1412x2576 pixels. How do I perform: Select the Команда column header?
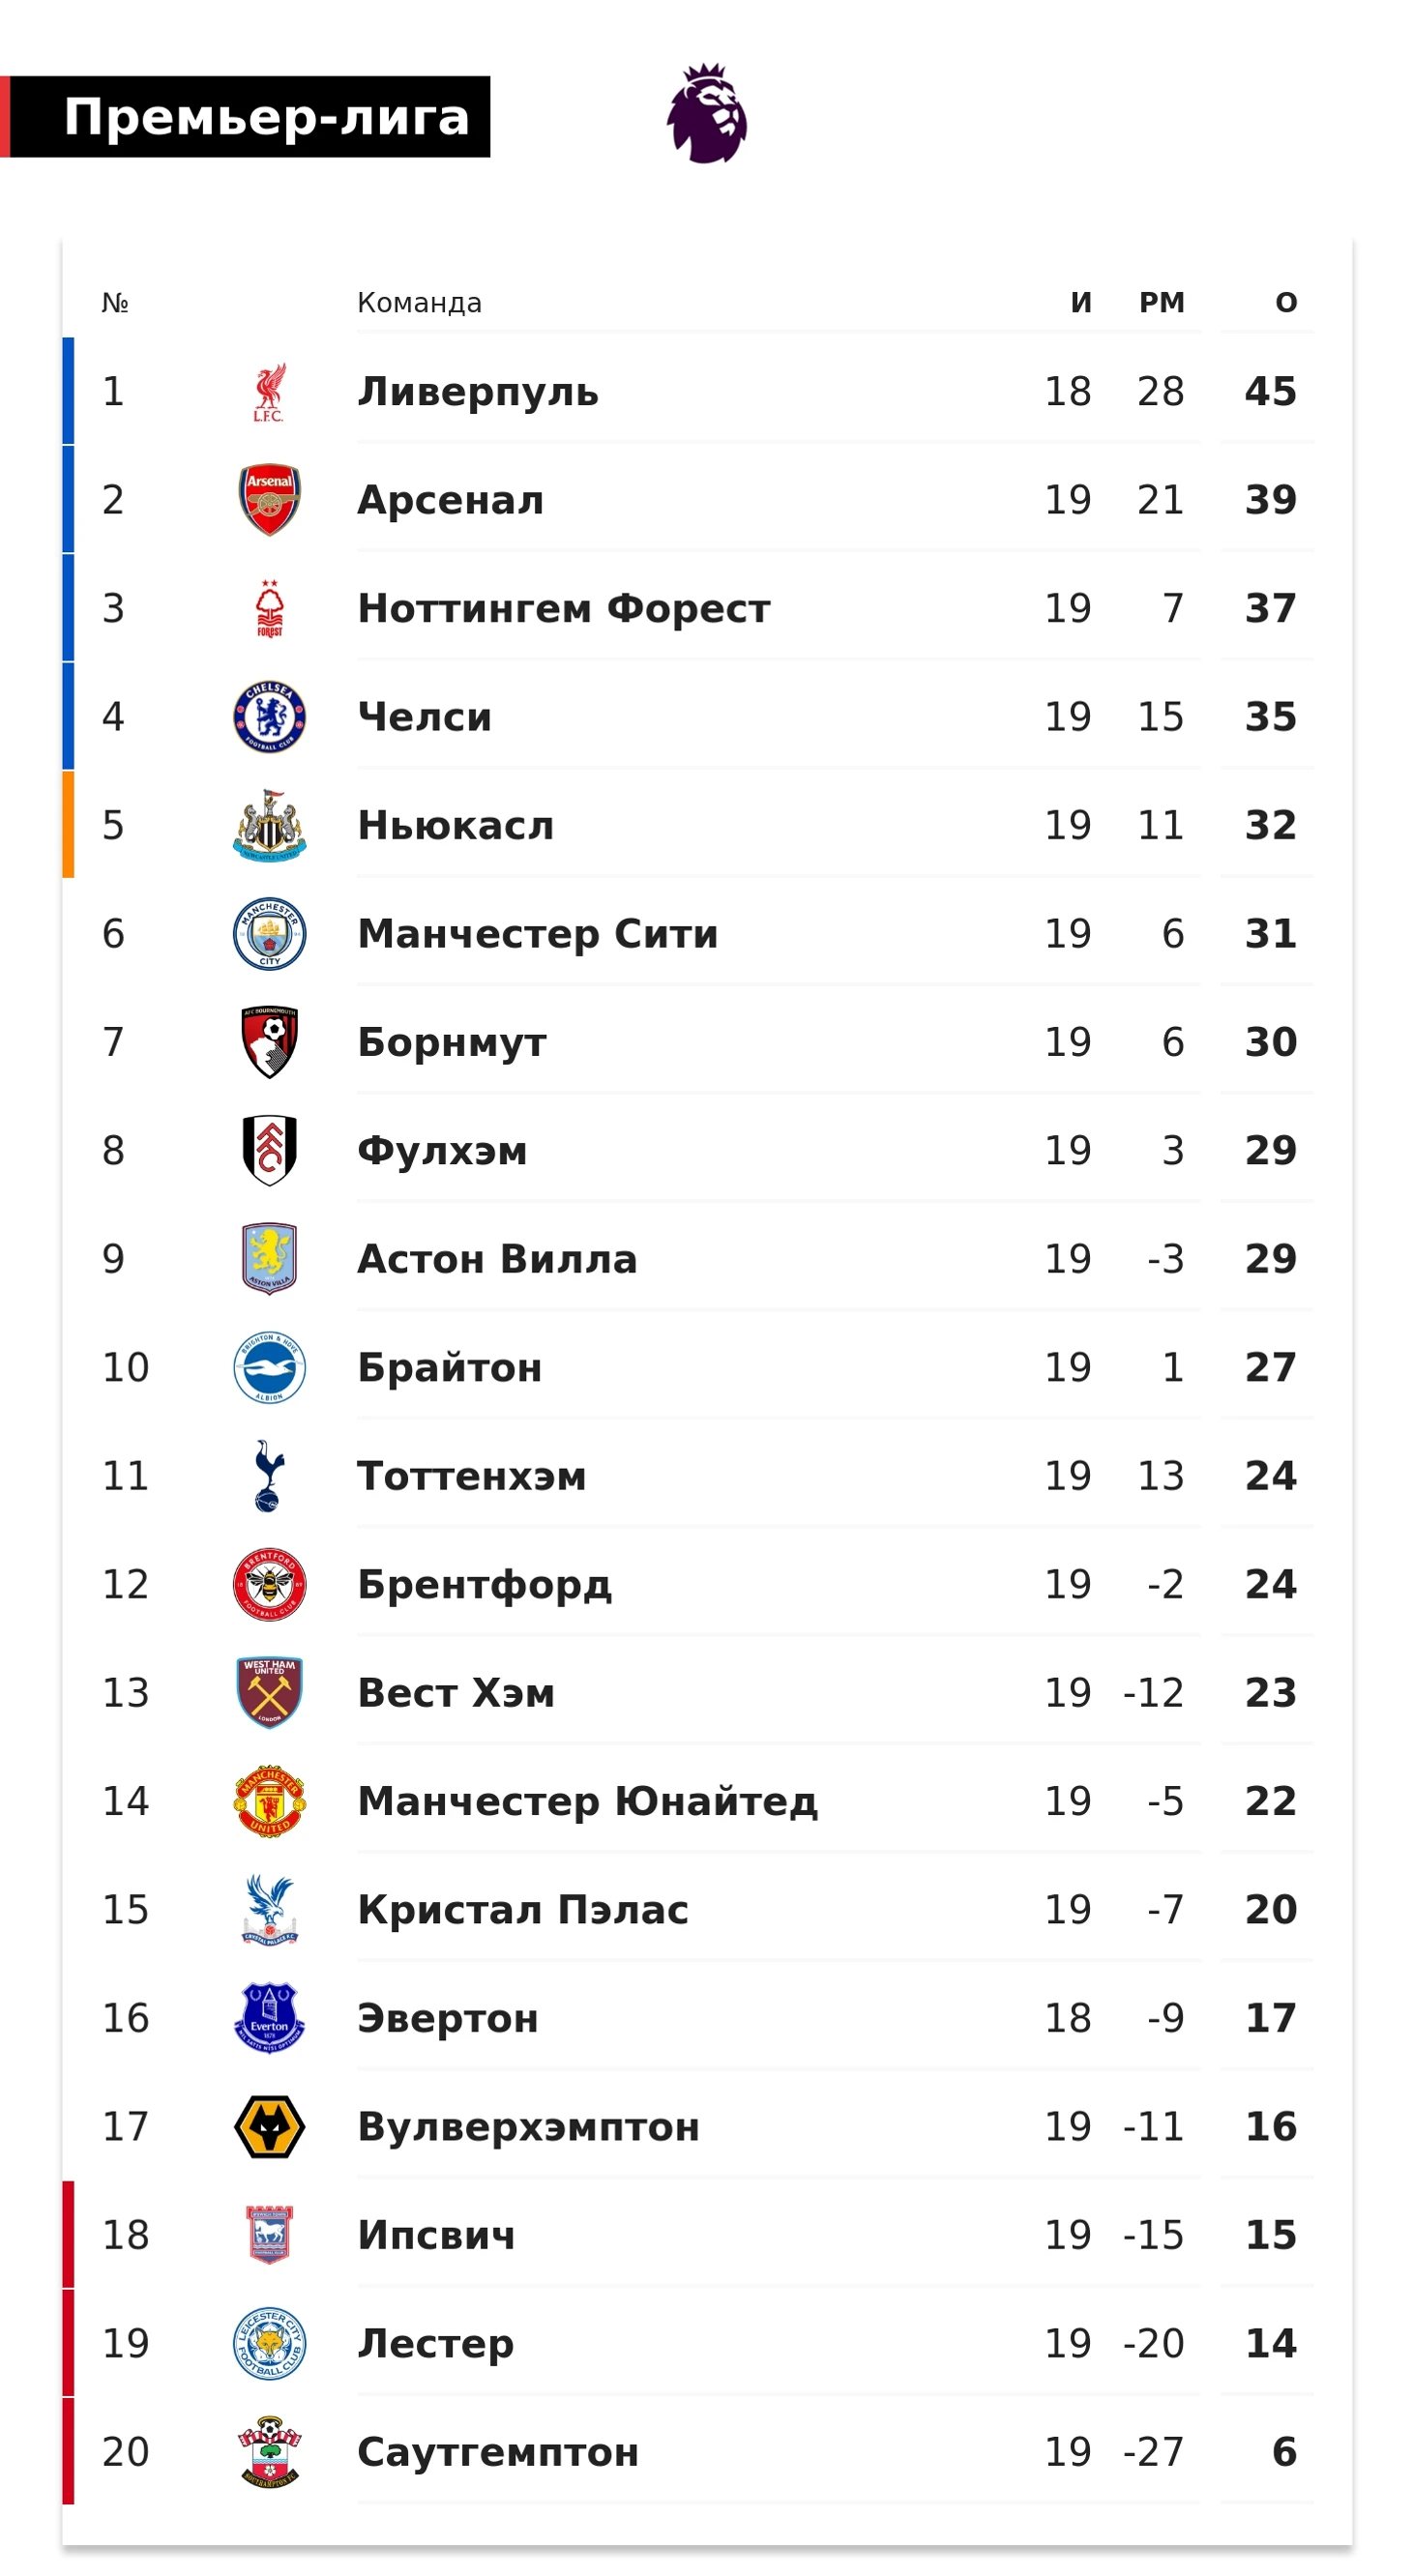(419, 302)
